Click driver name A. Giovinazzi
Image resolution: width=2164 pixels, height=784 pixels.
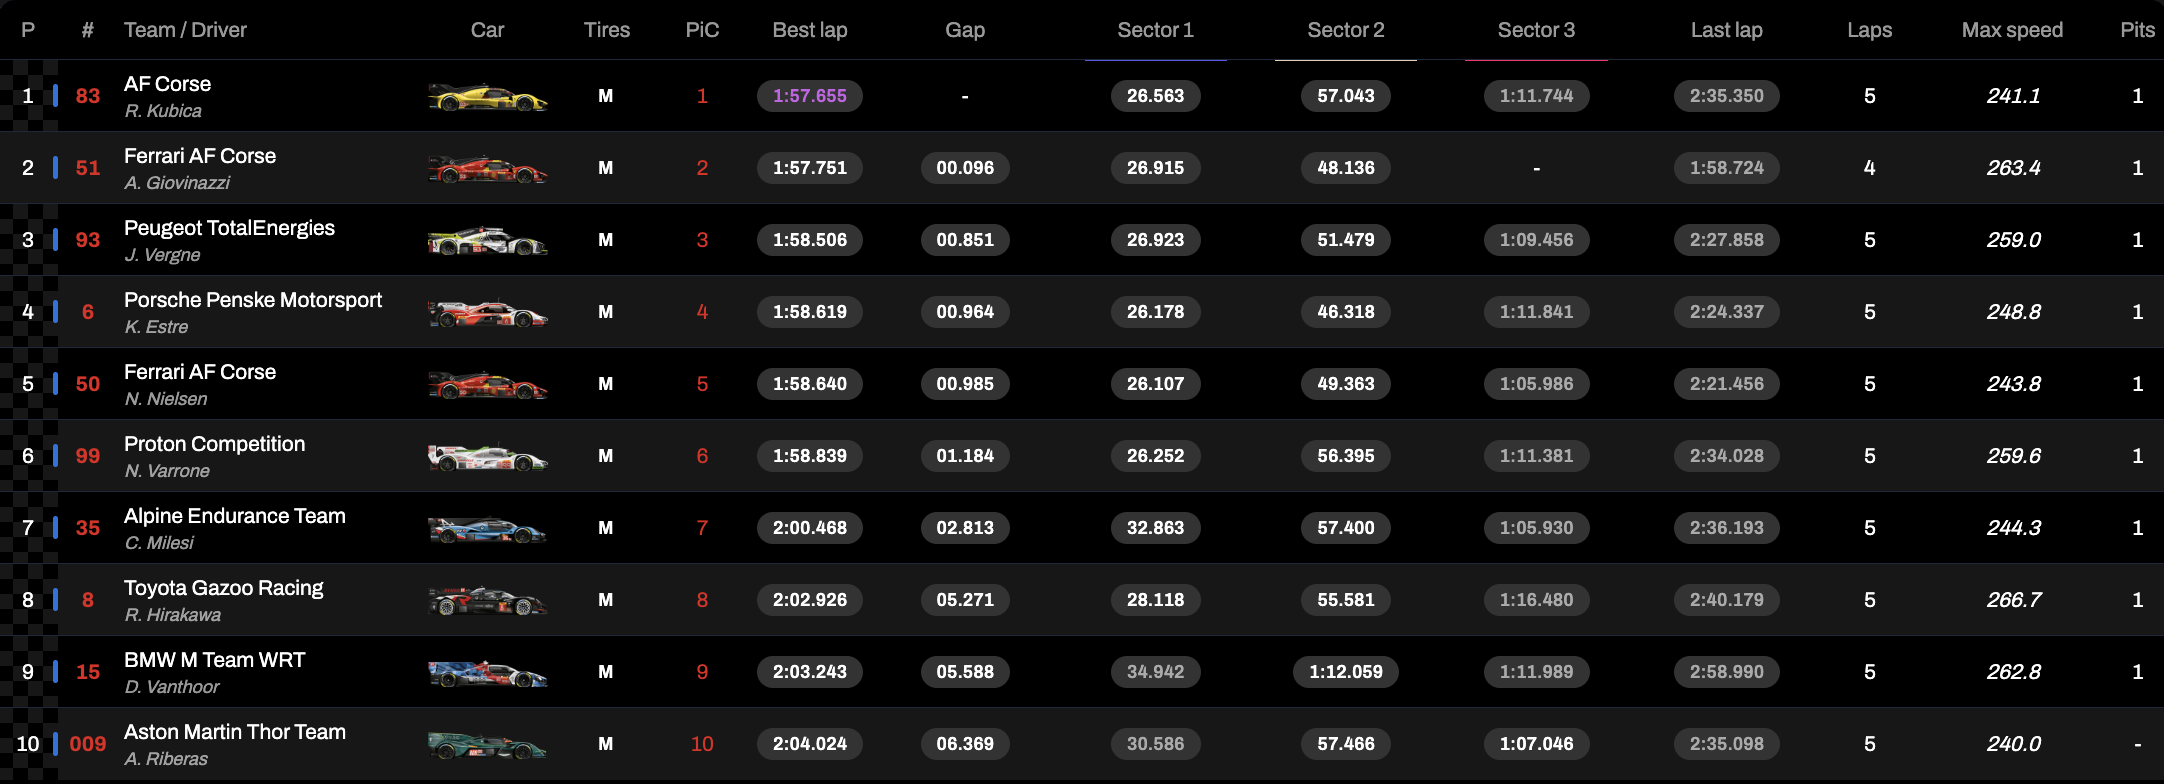tap(177, 183)
